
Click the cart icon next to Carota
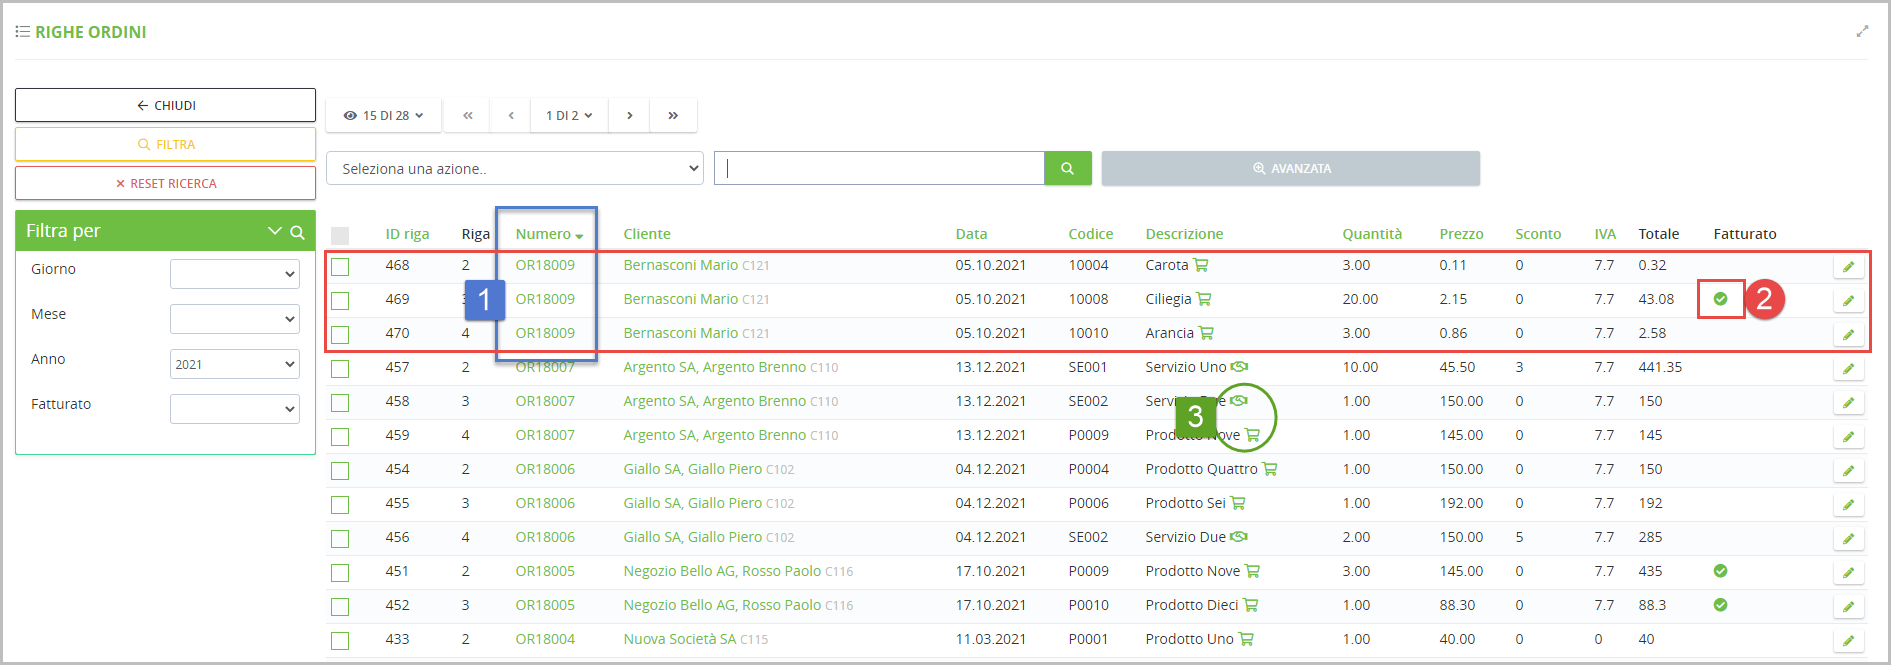pyautogui.click(x=1201, y=265)
